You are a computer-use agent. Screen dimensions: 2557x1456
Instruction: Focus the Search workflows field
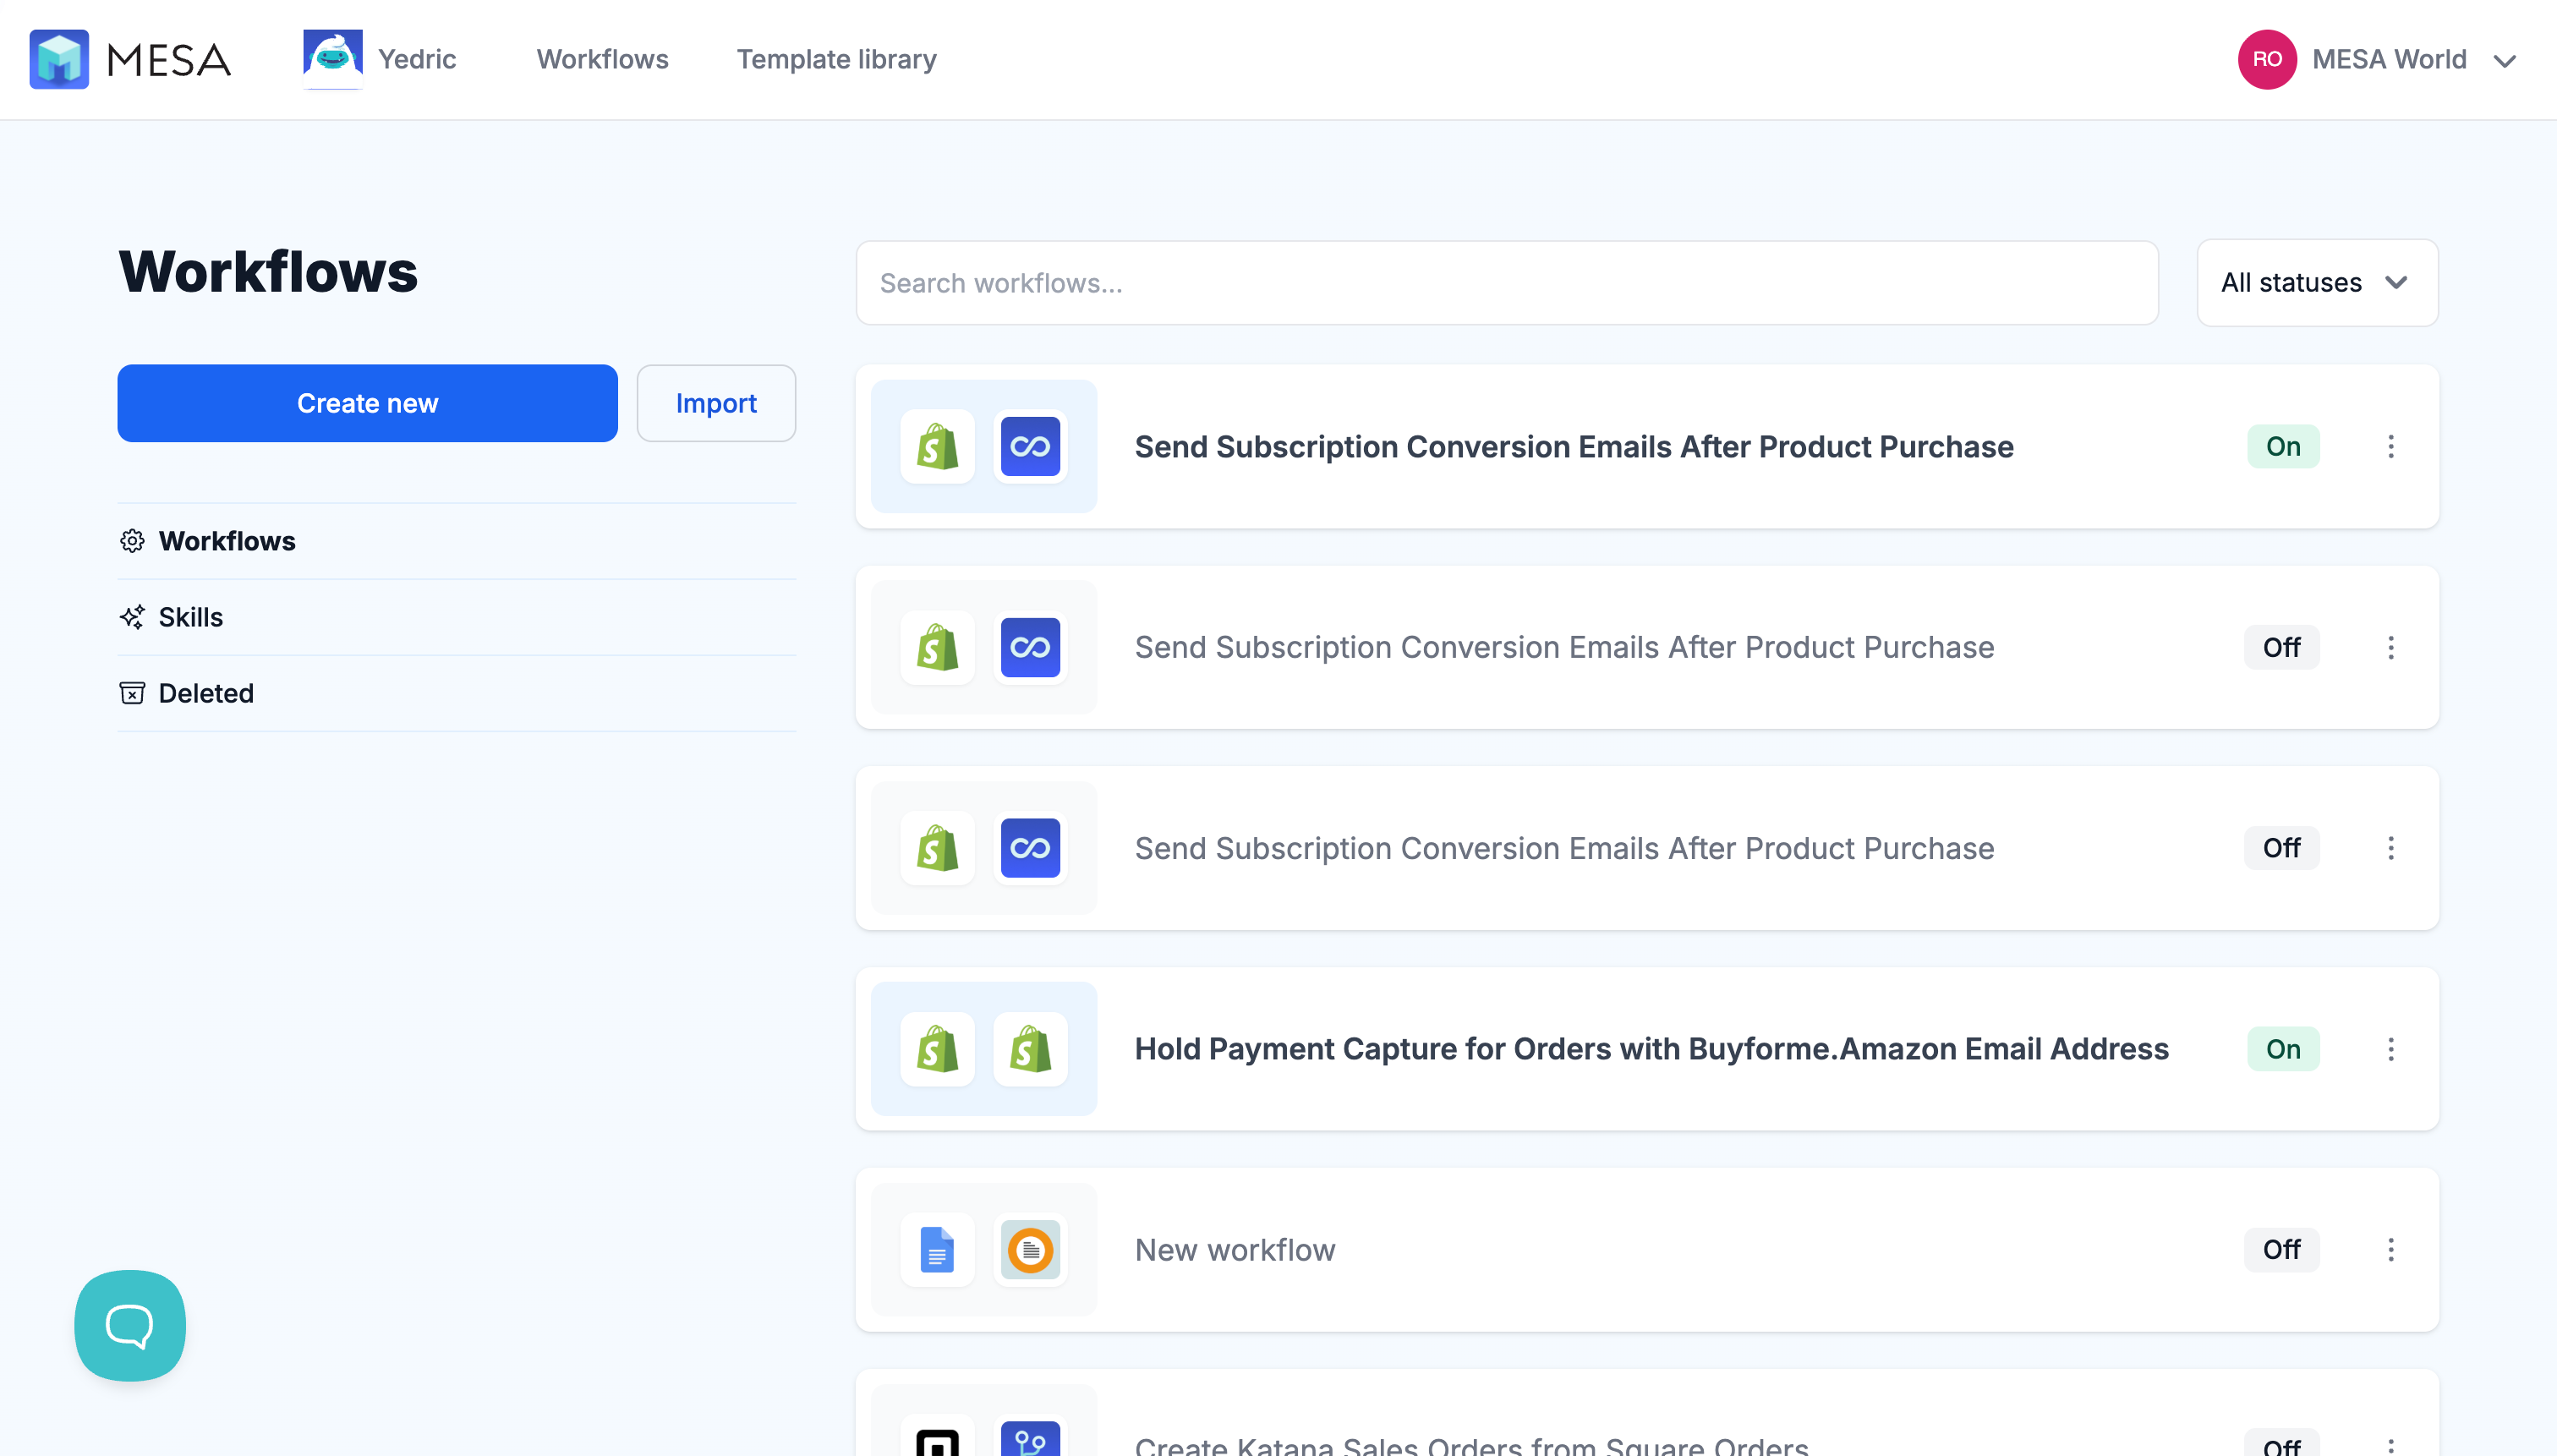click(1506, 283)
